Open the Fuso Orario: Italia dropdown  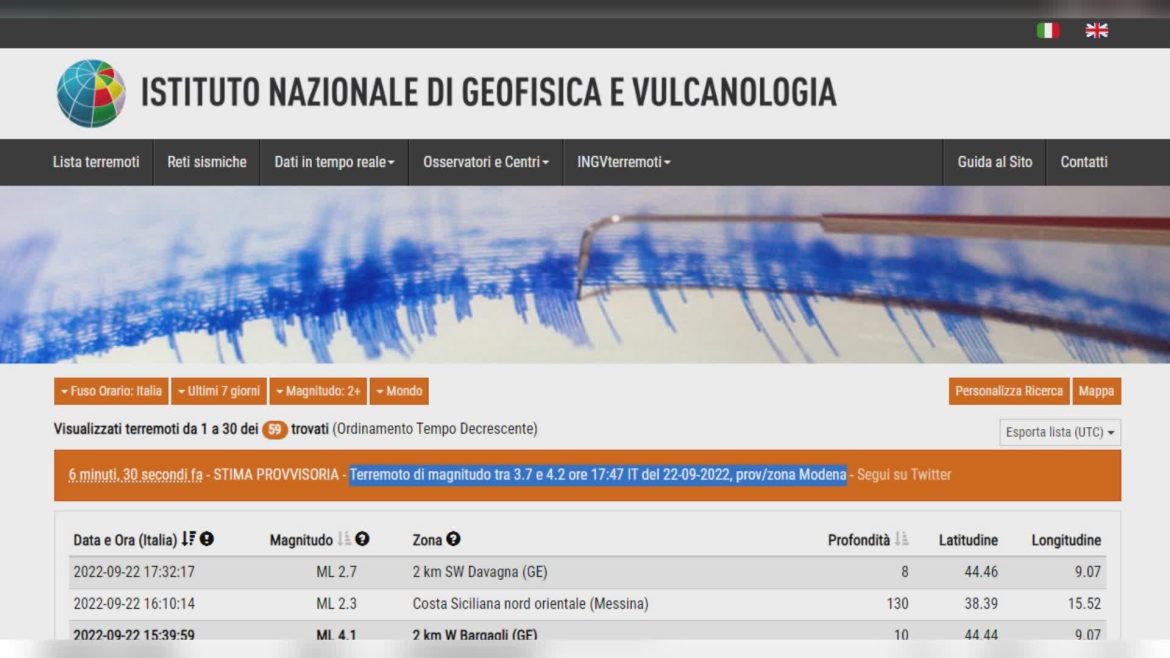[111, 391]
